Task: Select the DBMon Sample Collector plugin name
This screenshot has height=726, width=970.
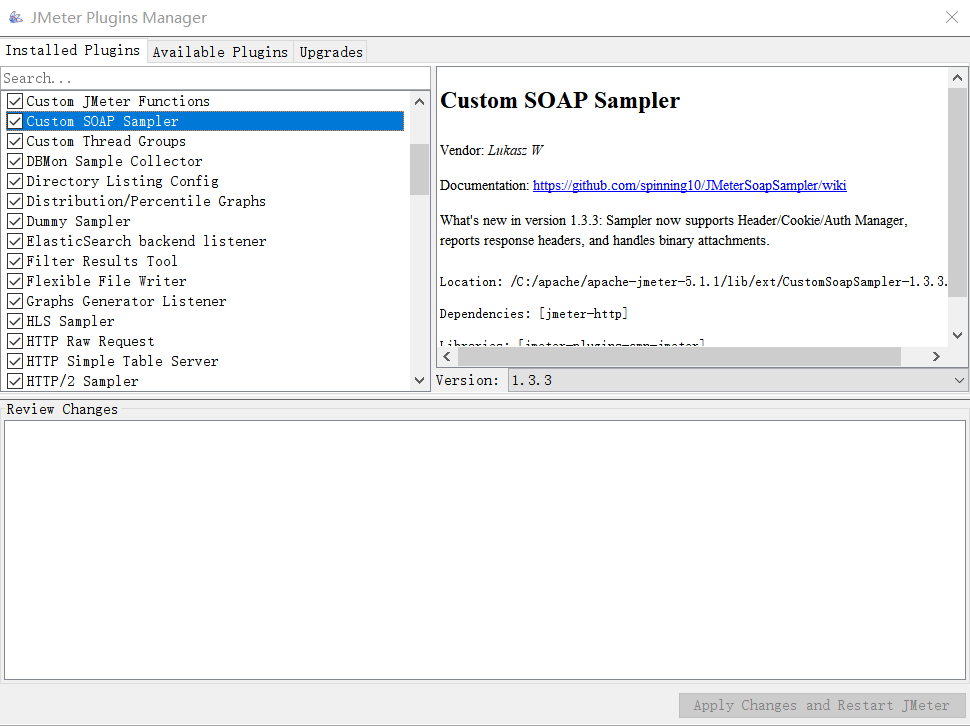Action: click(x=114, y=161)
